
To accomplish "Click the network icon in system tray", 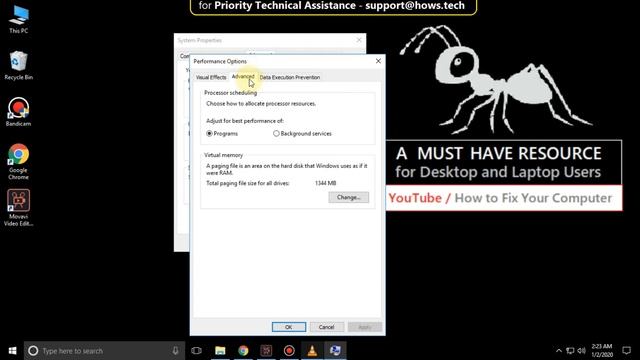I will click(570, 351).
